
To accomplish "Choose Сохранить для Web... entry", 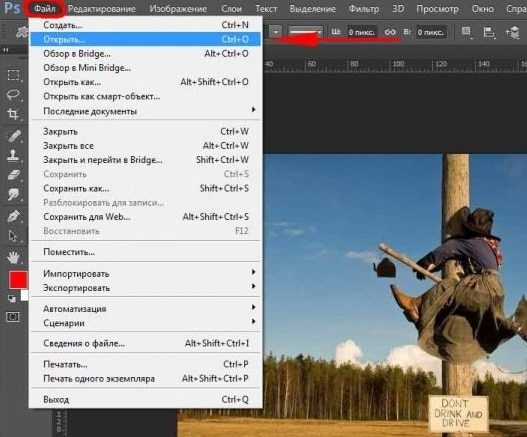I will point(146,217).
